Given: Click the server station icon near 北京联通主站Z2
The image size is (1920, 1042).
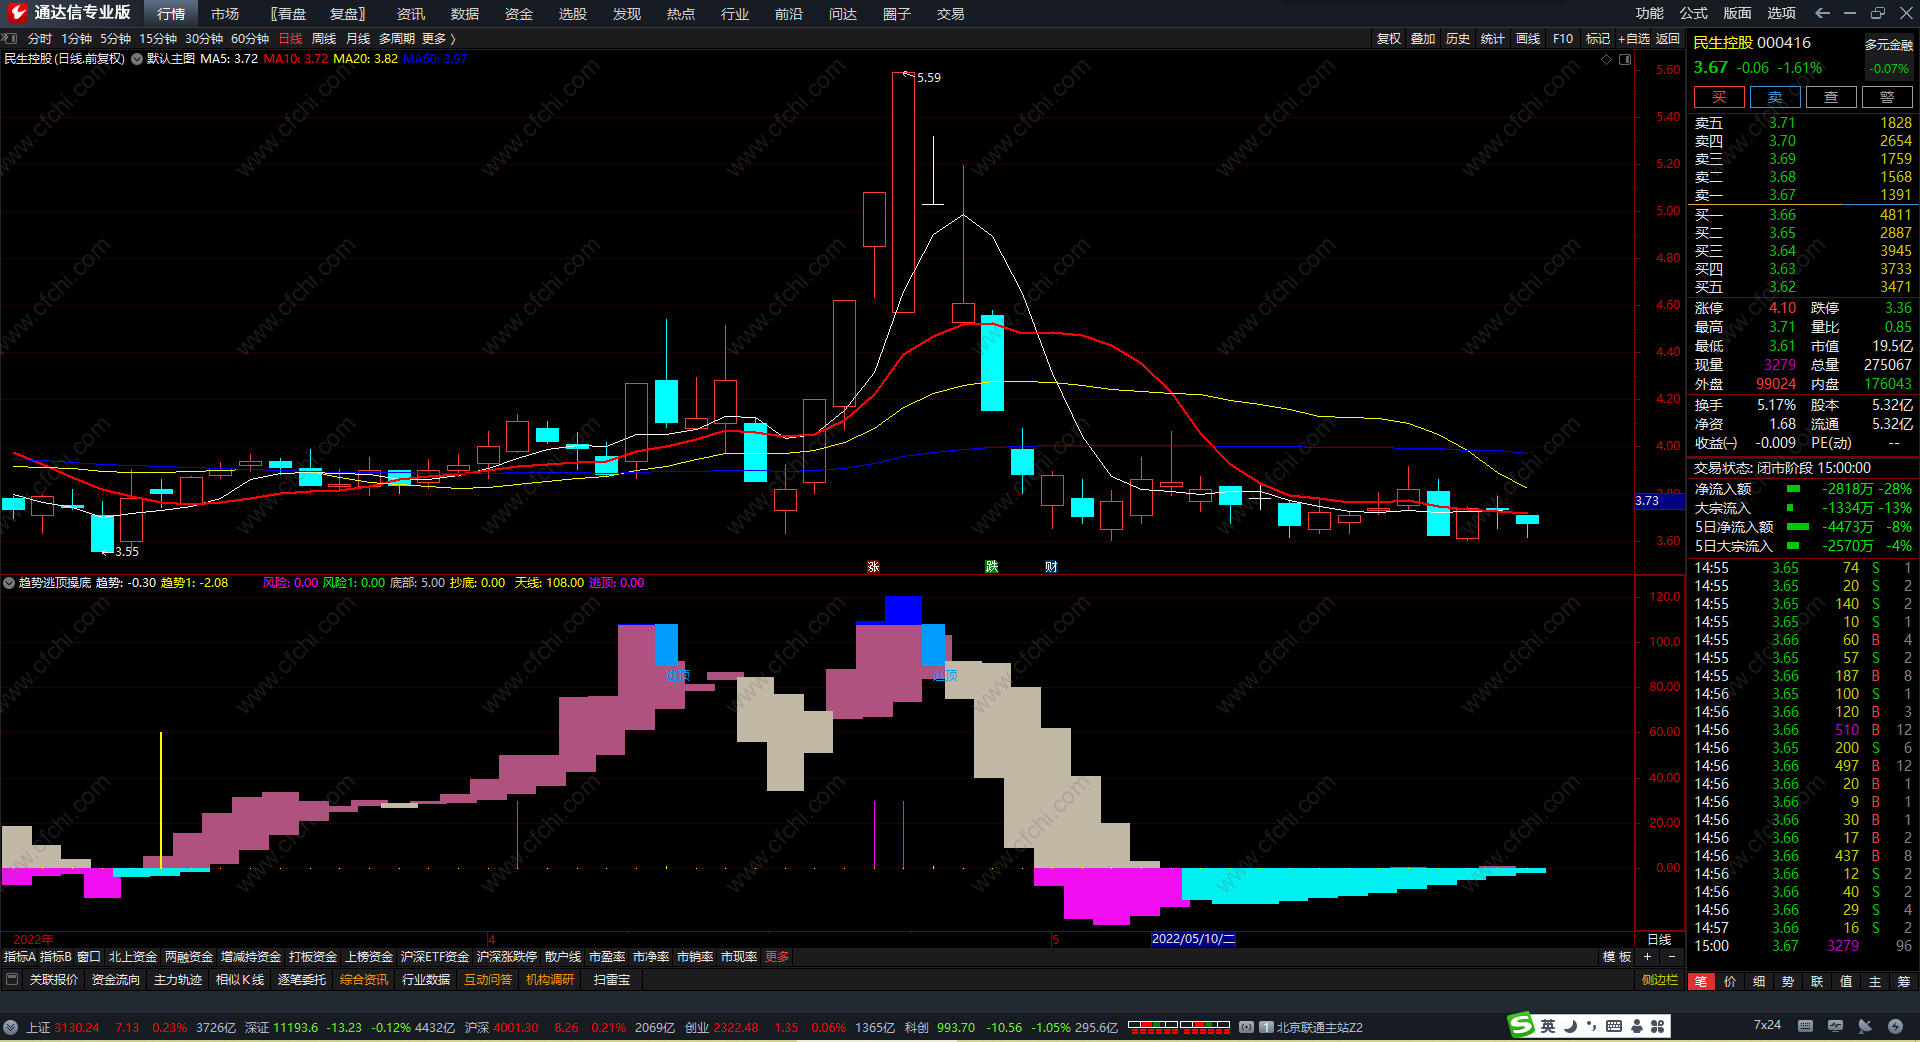Looking at the screenshot, I should 1266,1027.
